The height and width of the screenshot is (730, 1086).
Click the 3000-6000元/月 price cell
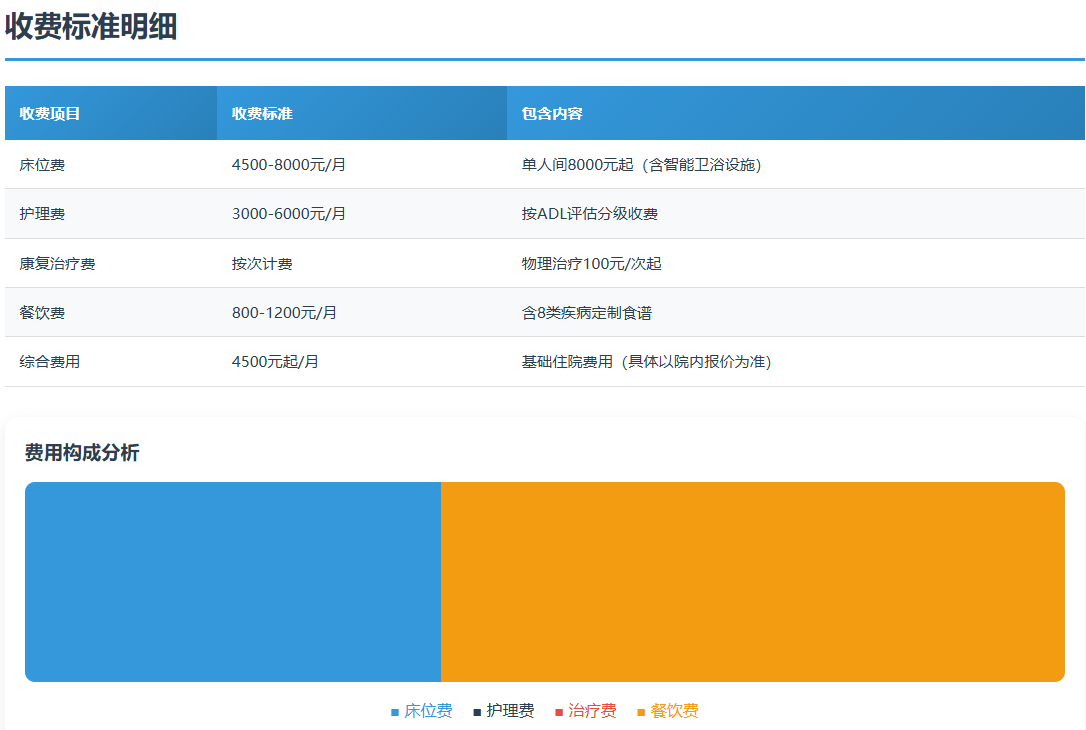(289, 214)
